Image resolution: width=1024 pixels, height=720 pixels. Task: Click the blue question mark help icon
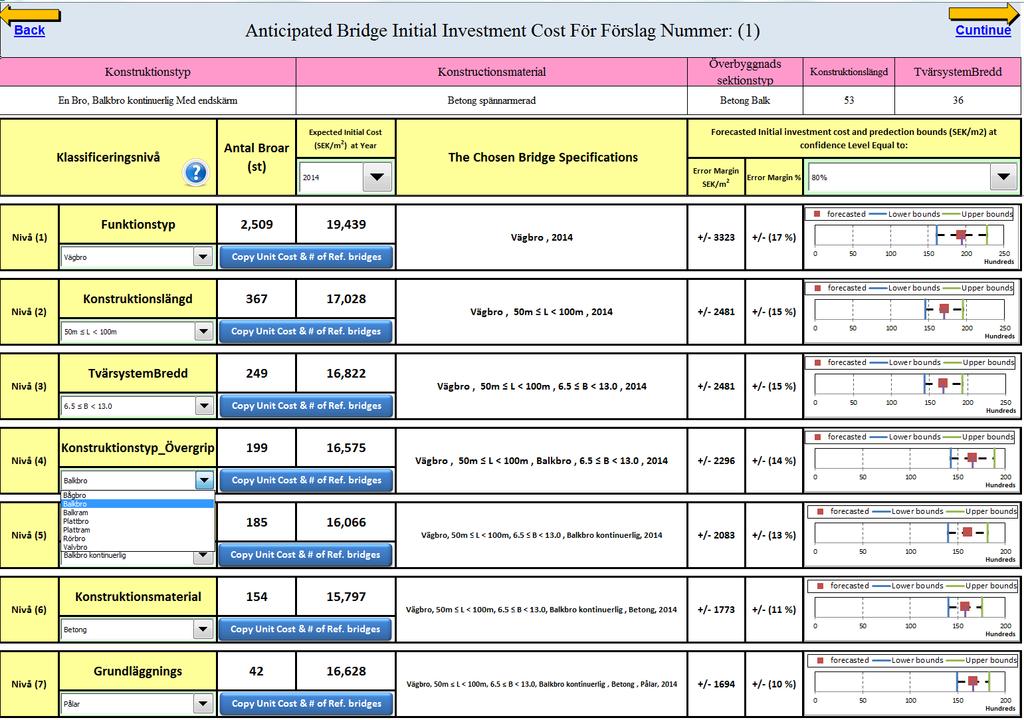[196, 172]
